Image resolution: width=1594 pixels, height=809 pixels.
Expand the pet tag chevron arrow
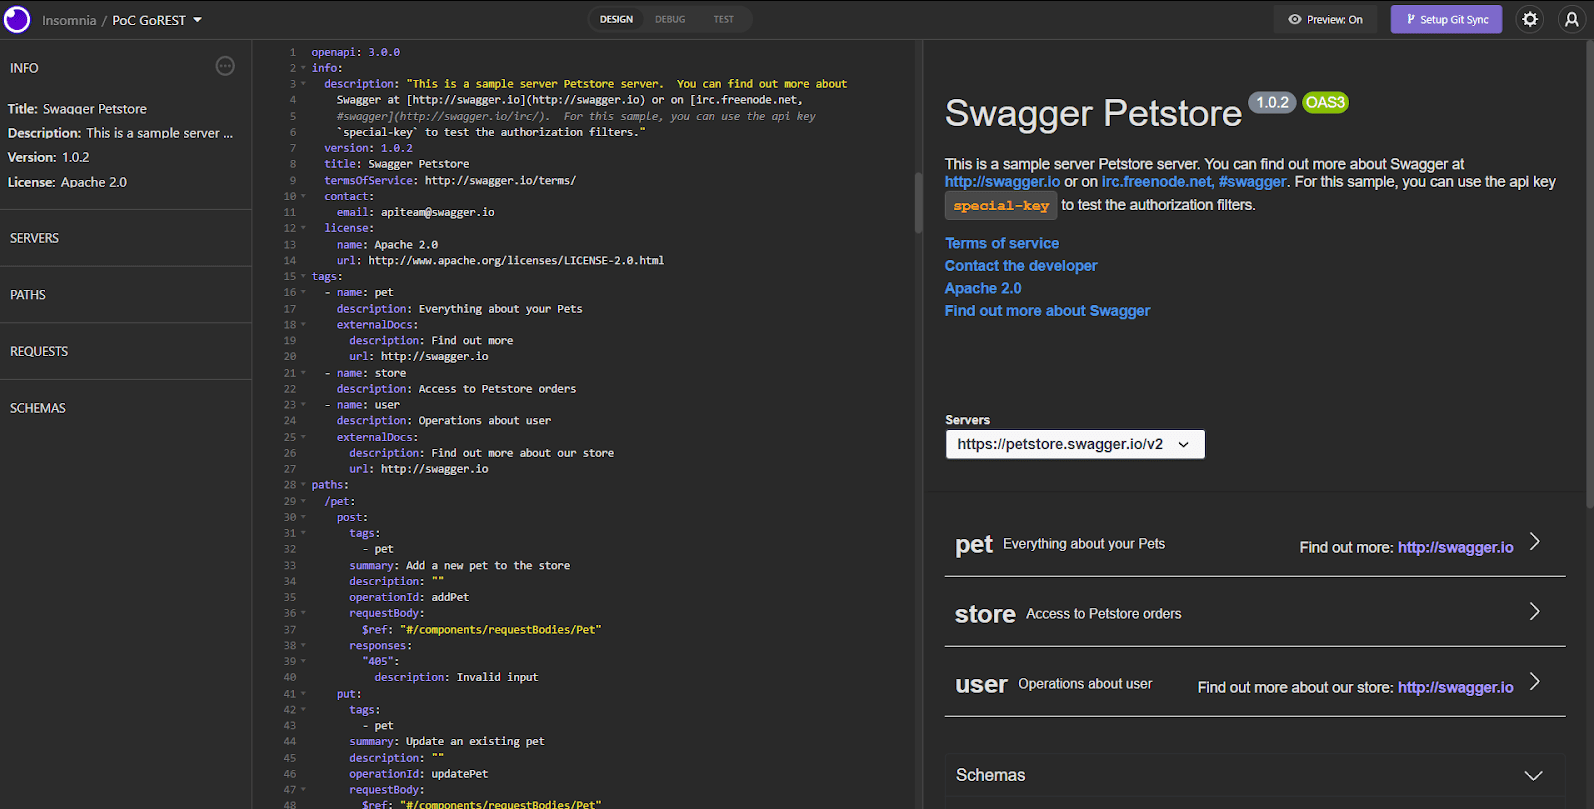[x=1534, y=542]
